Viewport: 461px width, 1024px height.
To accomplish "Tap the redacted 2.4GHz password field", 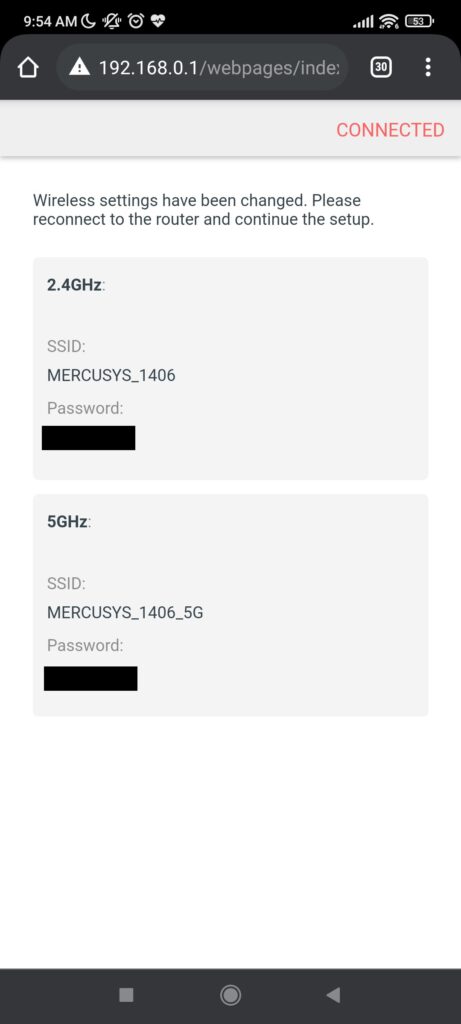I will pyautogui.click(x=89, y=438).
